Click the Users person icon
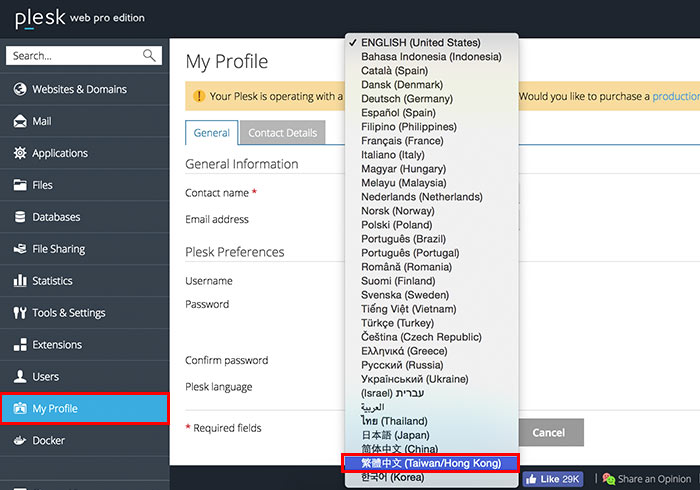The image size is (700, 490). tap(20, 376)
